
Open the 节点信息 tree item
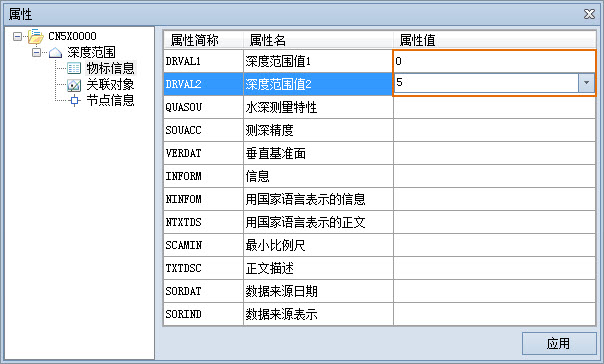point(110,101)
